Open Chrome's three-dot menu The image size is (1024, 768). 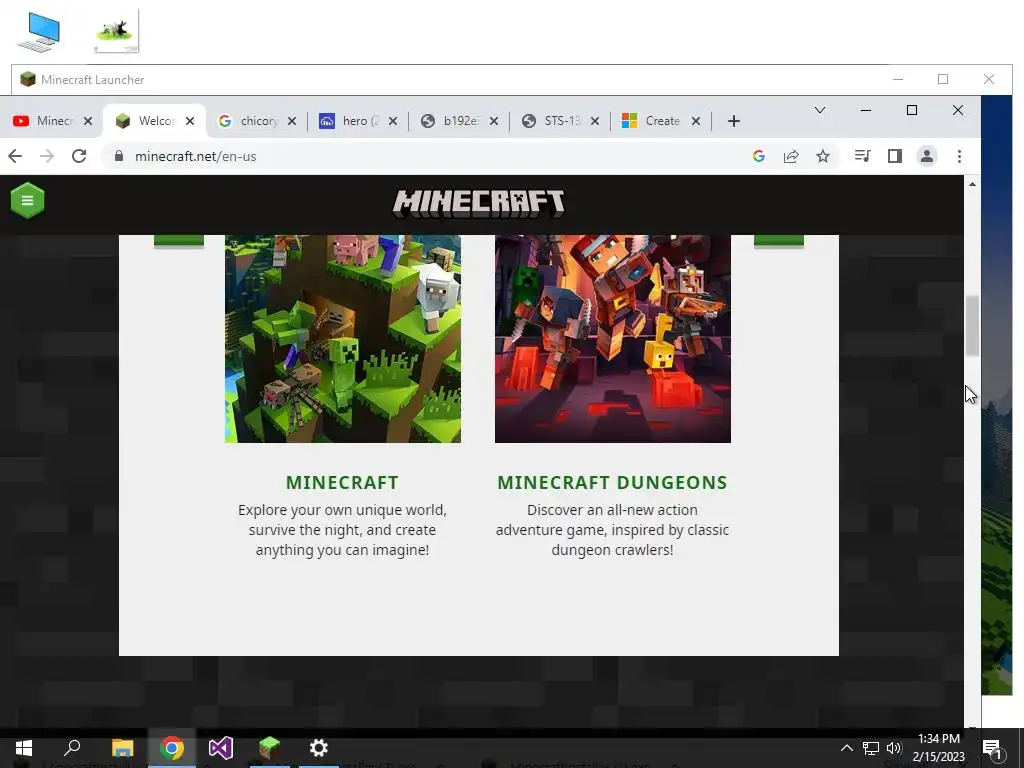[x=959, y=156]
